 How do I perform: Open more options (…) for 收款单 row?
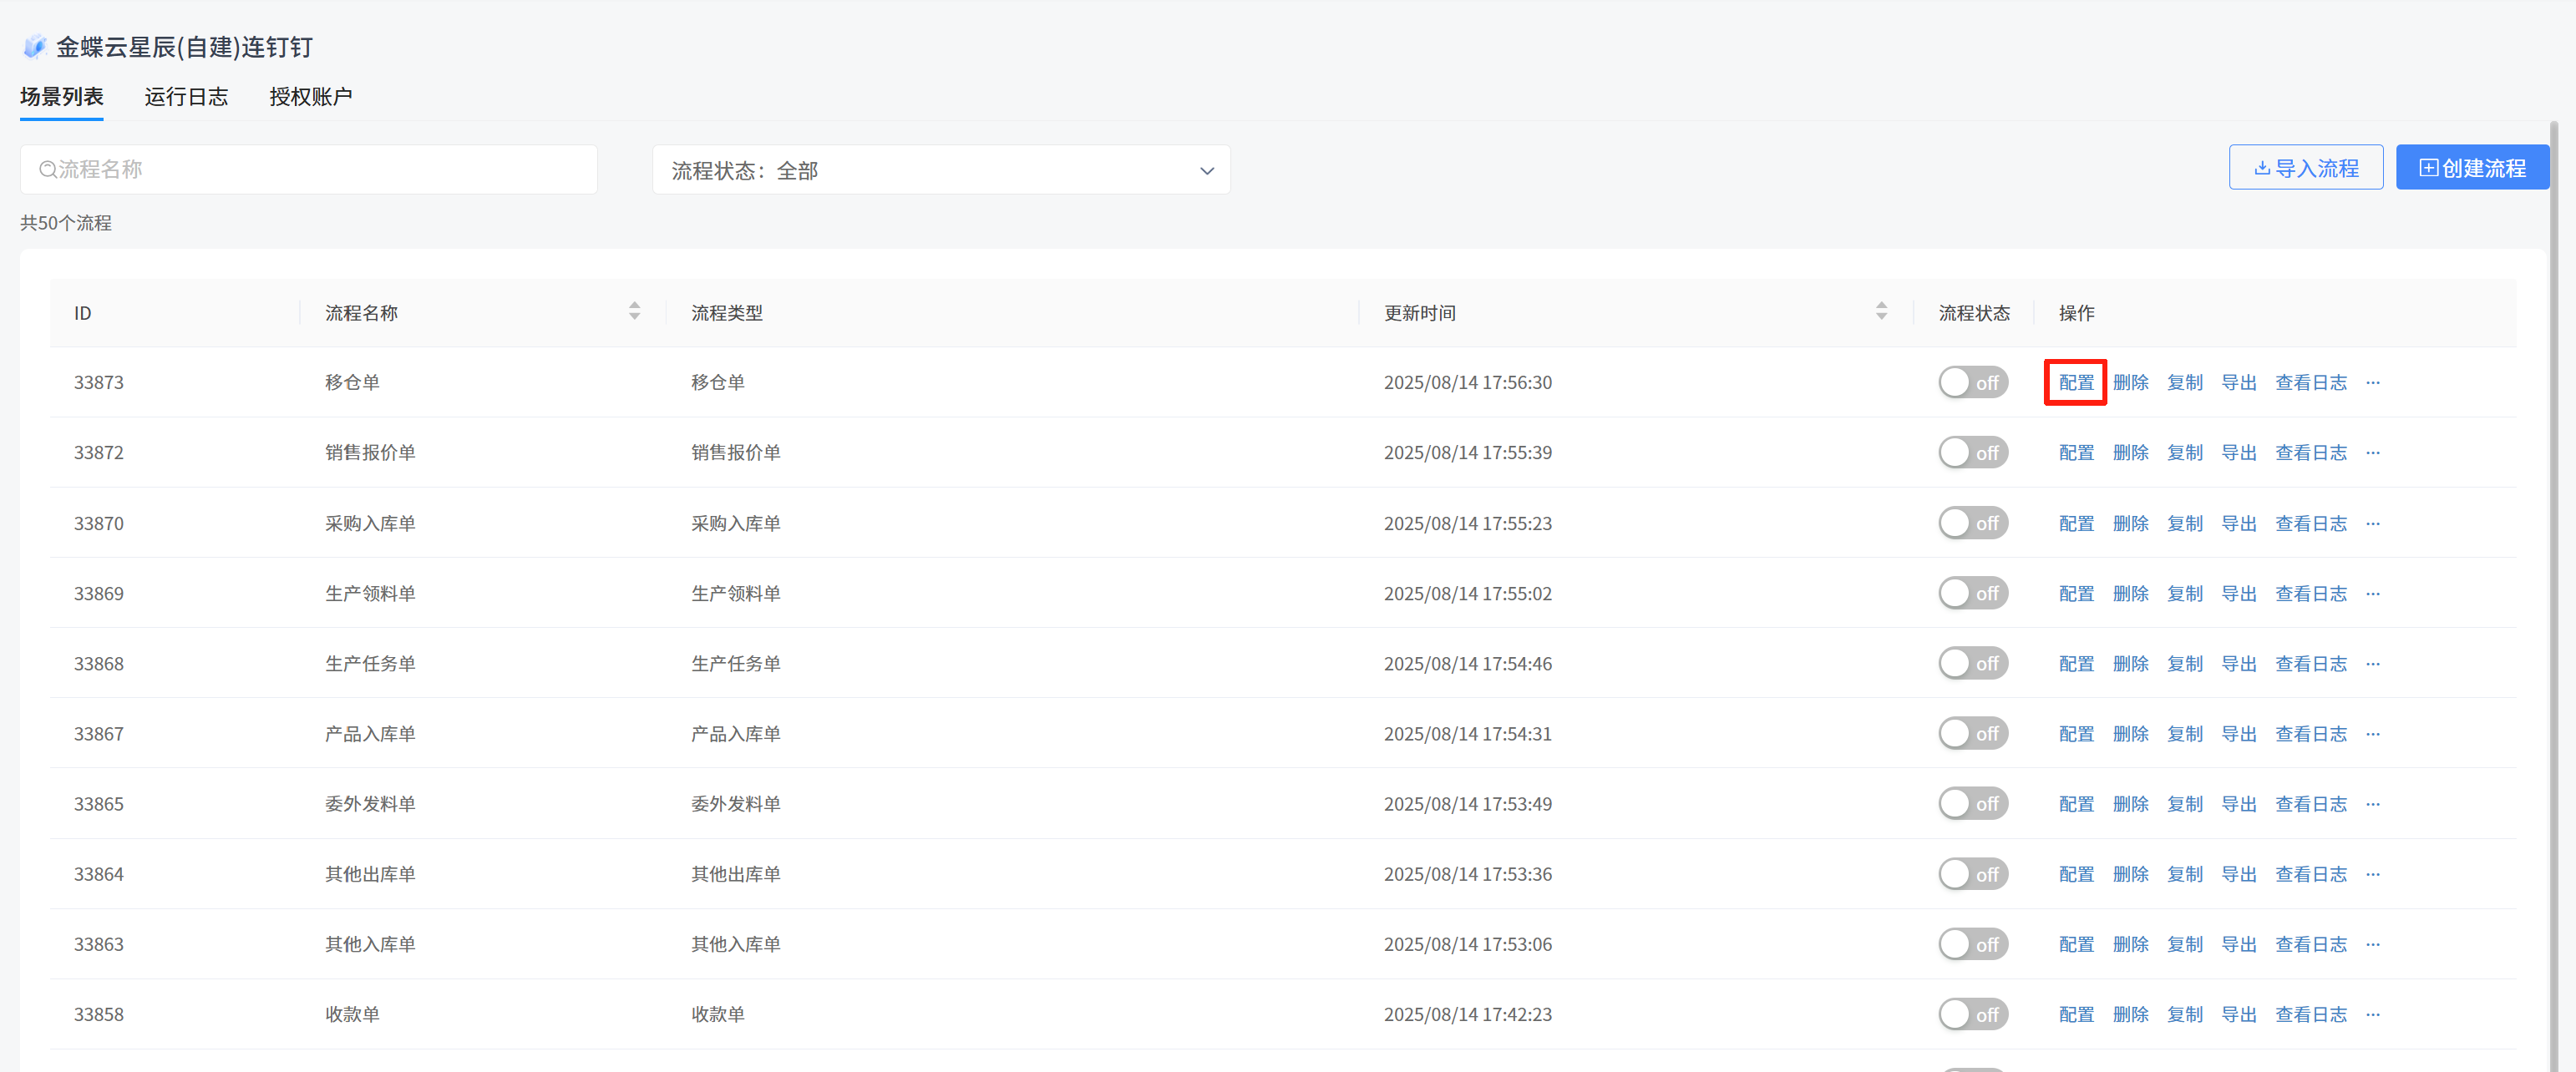2373,1015
